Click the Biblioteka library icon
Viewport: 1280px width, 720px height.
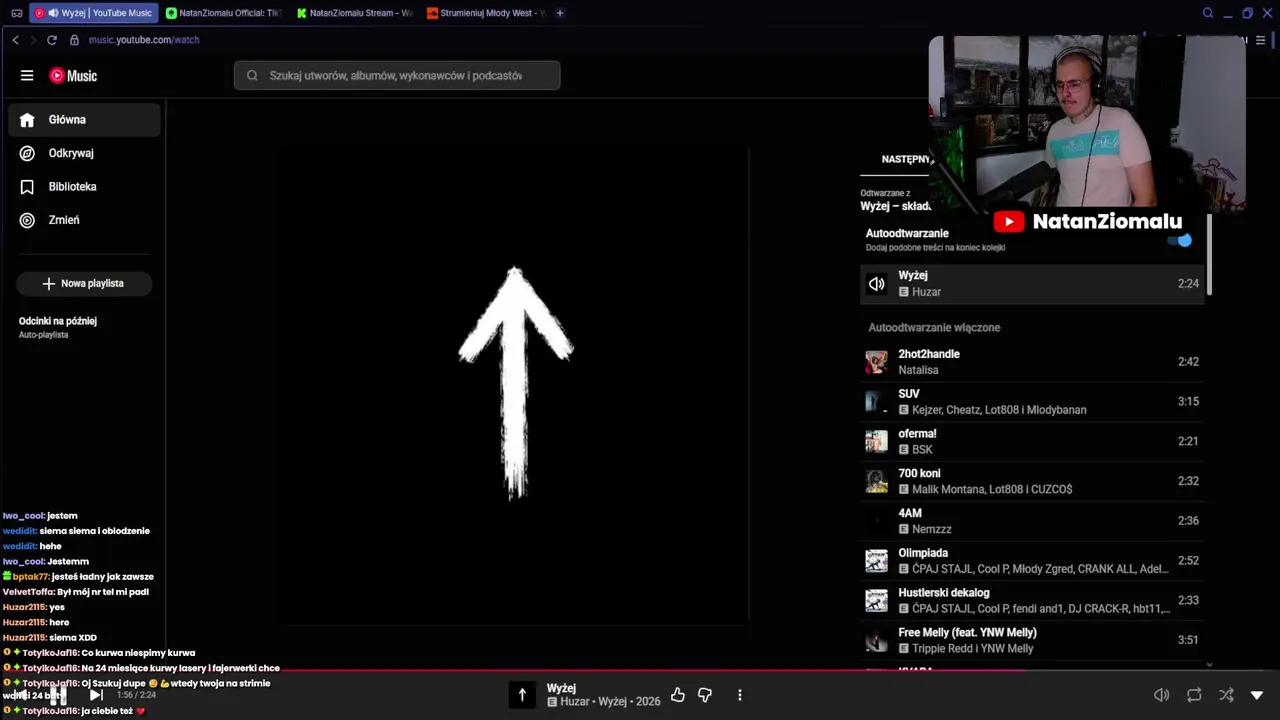[27, 187]
